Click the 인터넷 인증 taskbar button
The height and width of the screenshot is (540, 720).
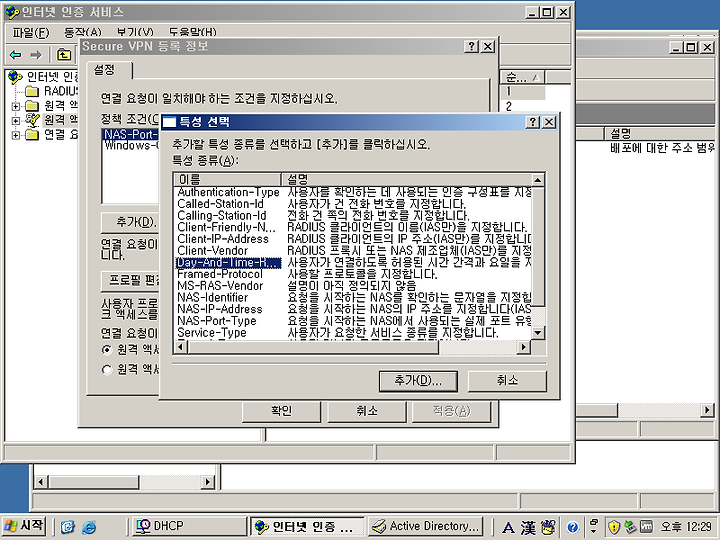click(x=308, y=526)
